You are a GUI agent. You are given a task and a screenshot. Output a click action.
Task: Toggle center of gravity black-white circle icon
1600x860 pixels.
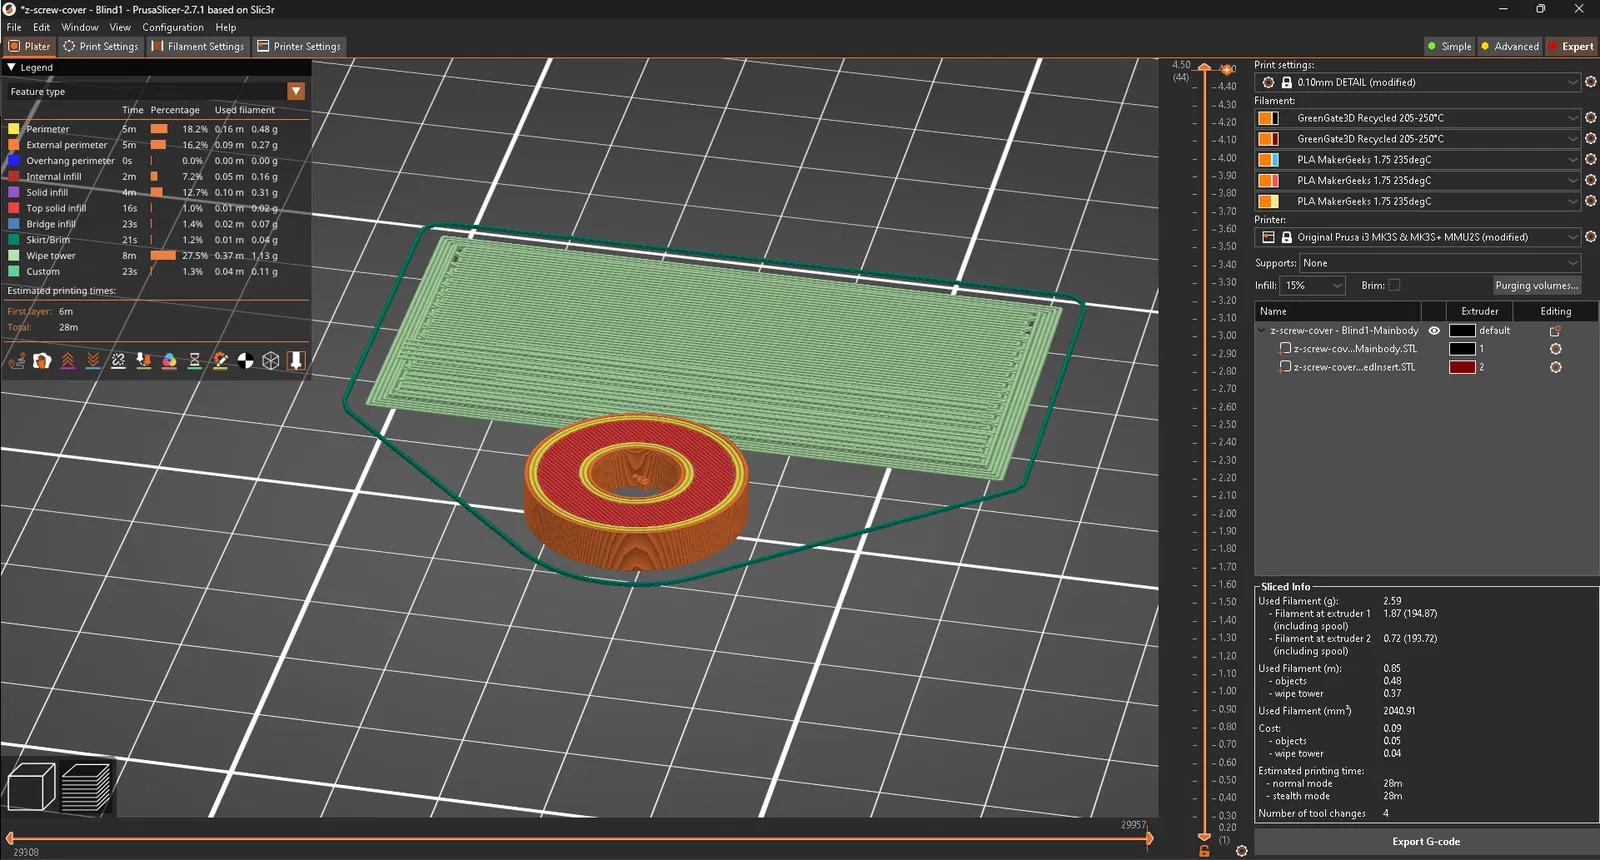(245, 361)
